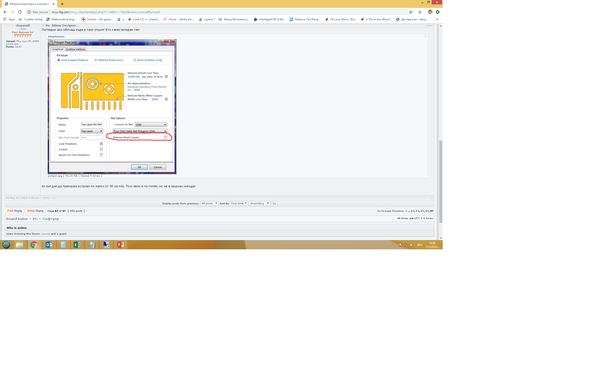
Task: Open the Board index breadcrumb link
Action: (16, 219)
